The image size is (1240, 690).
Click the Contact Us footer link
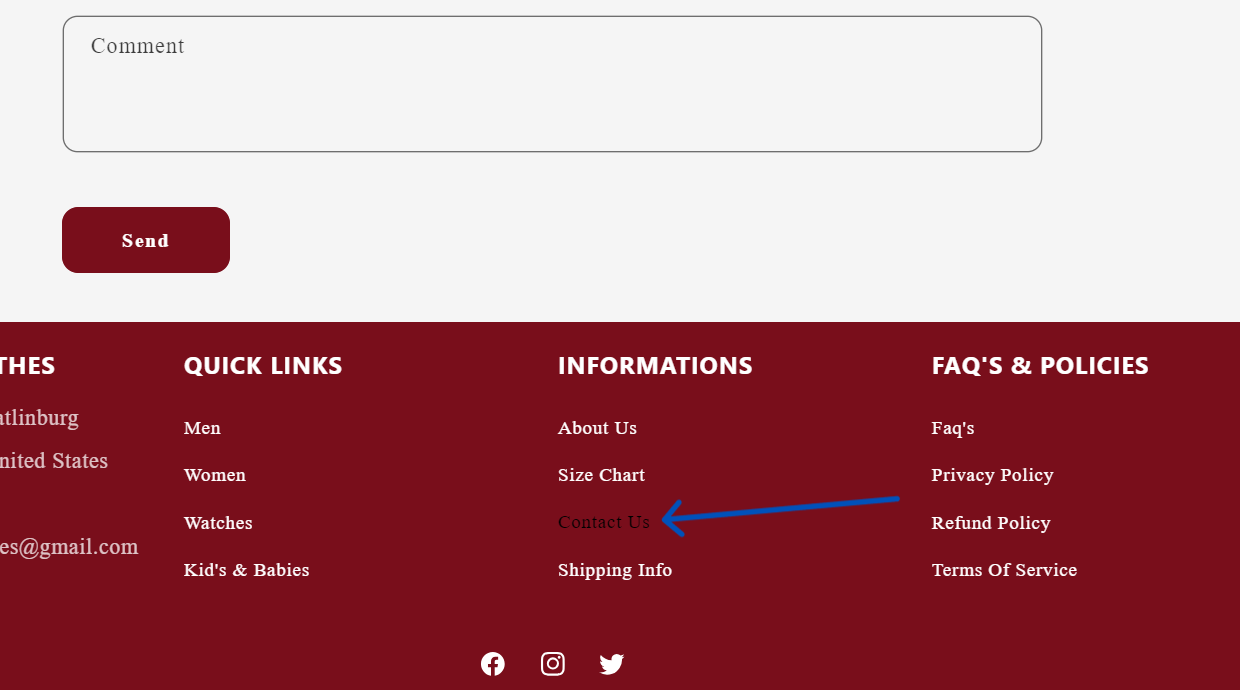(x=604, y=522)
